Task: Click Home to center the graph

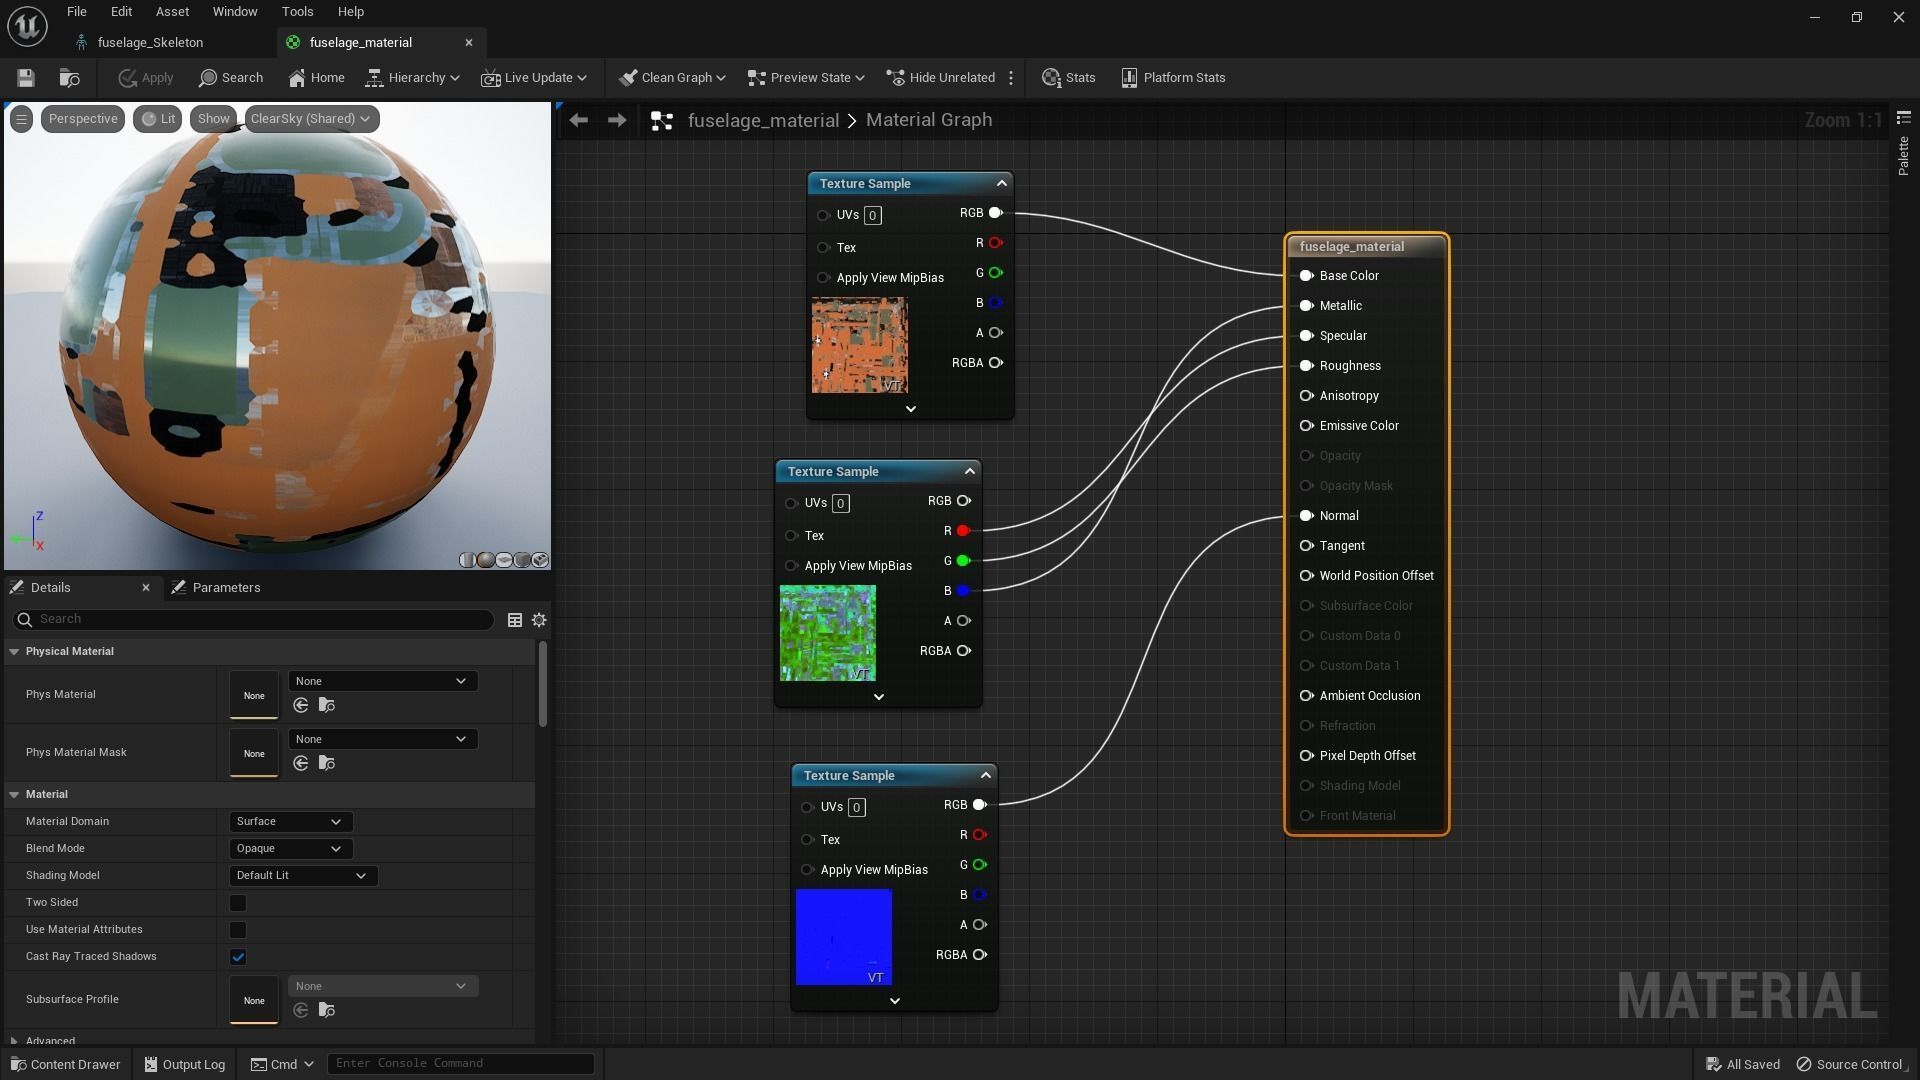Action: (x=316, y=78)
